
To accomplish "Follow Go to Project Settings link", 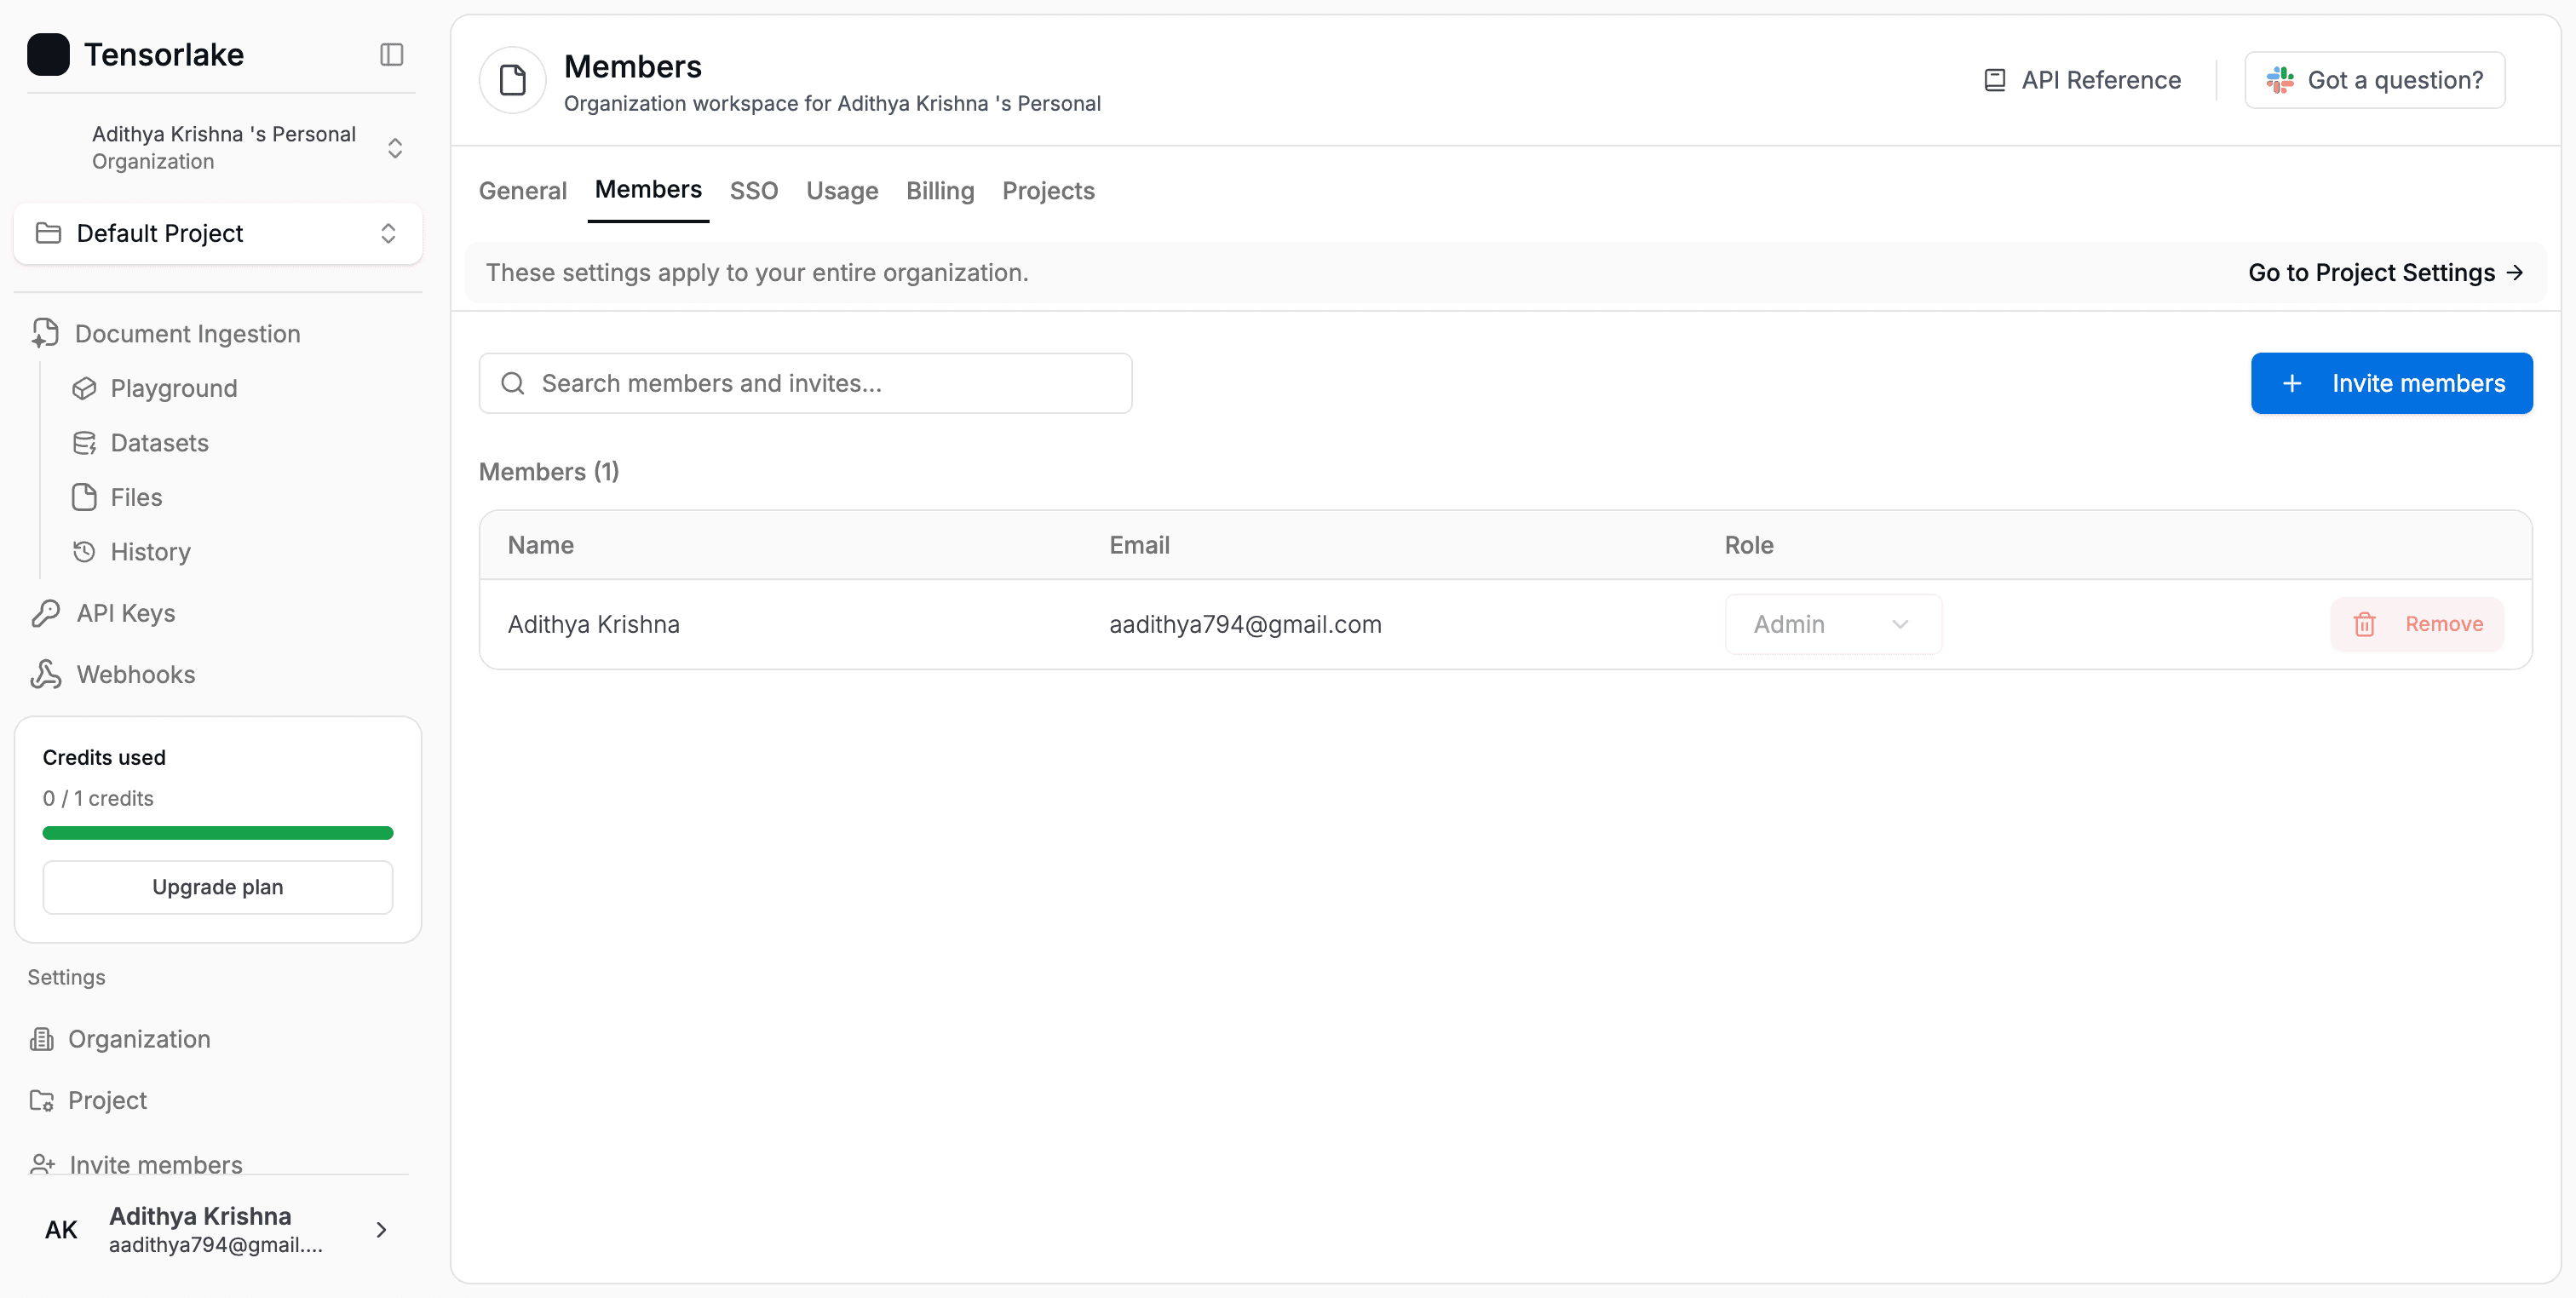I will click(x=2385, y=272).
